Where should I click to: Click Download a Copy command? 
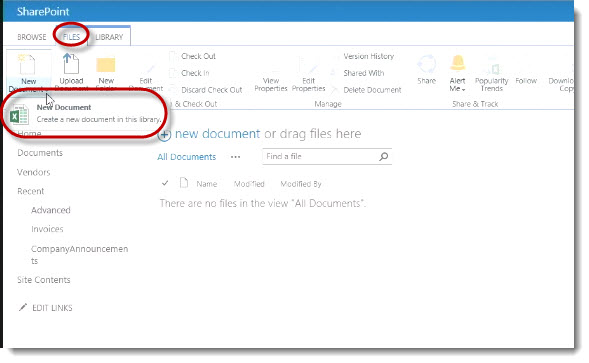561,84
